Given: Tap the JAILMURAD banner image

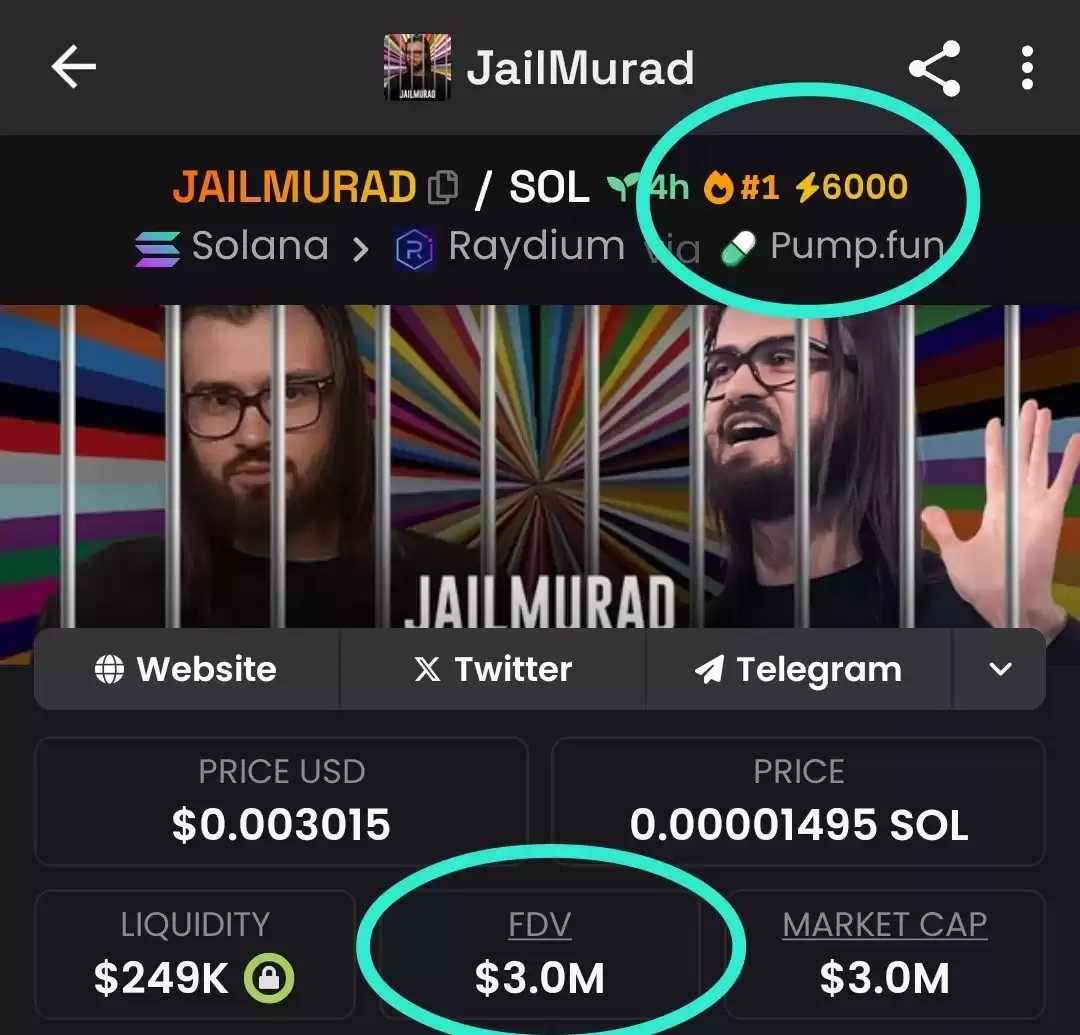Looking at the screenshot, I should pos(540,466).
